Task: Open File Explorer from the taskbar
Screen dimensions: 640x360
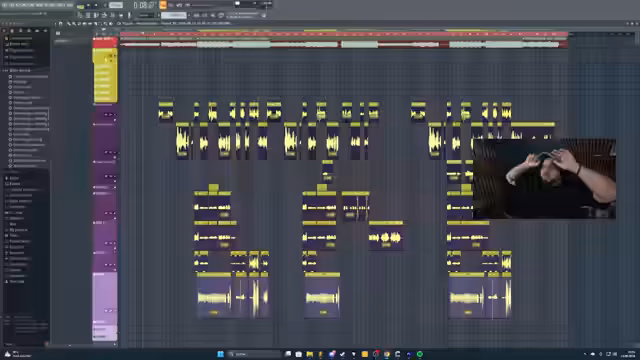Action: pyautogui.click(x=310, y=354)
